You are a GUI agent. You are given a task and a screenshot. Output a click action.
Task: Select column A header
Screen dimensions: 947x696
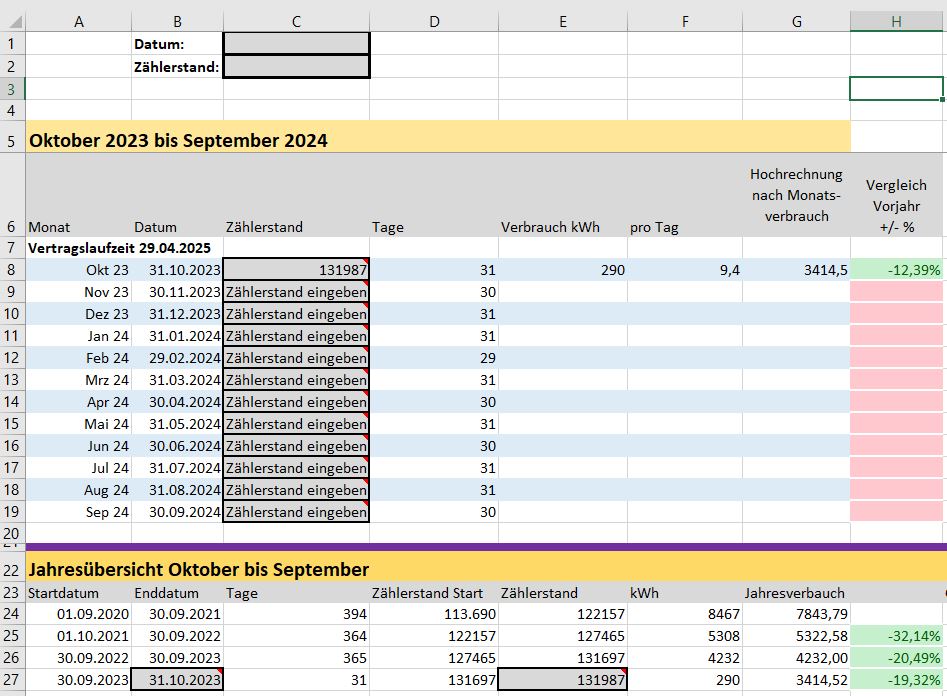(x=79, y=22)
